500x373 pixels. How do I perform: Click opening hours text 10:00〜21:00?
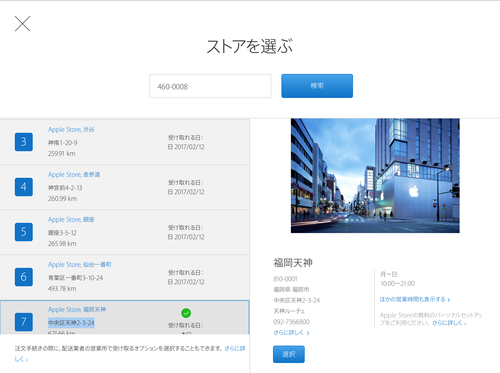(x=398, y=283)
